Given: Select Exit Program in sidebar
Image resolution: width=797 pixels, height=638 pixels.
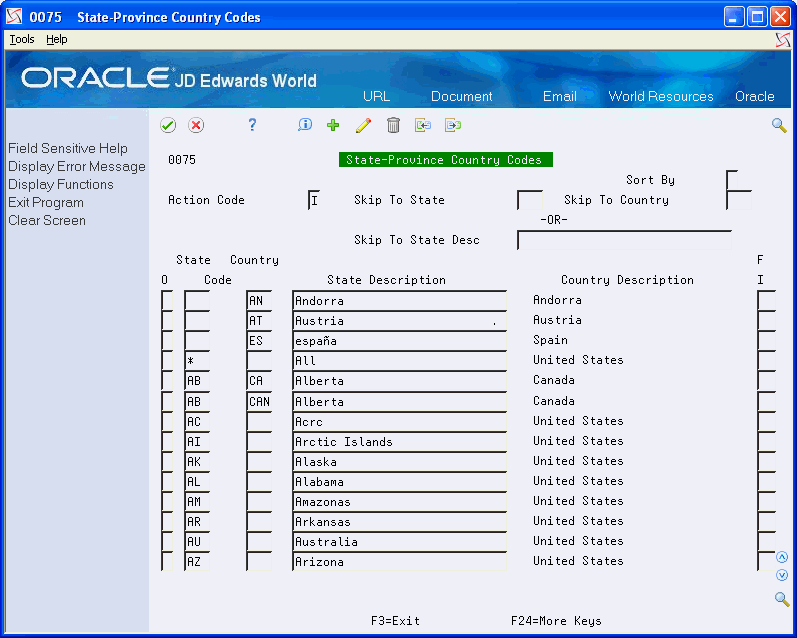Looking at the screenshot, I should 46,202.
